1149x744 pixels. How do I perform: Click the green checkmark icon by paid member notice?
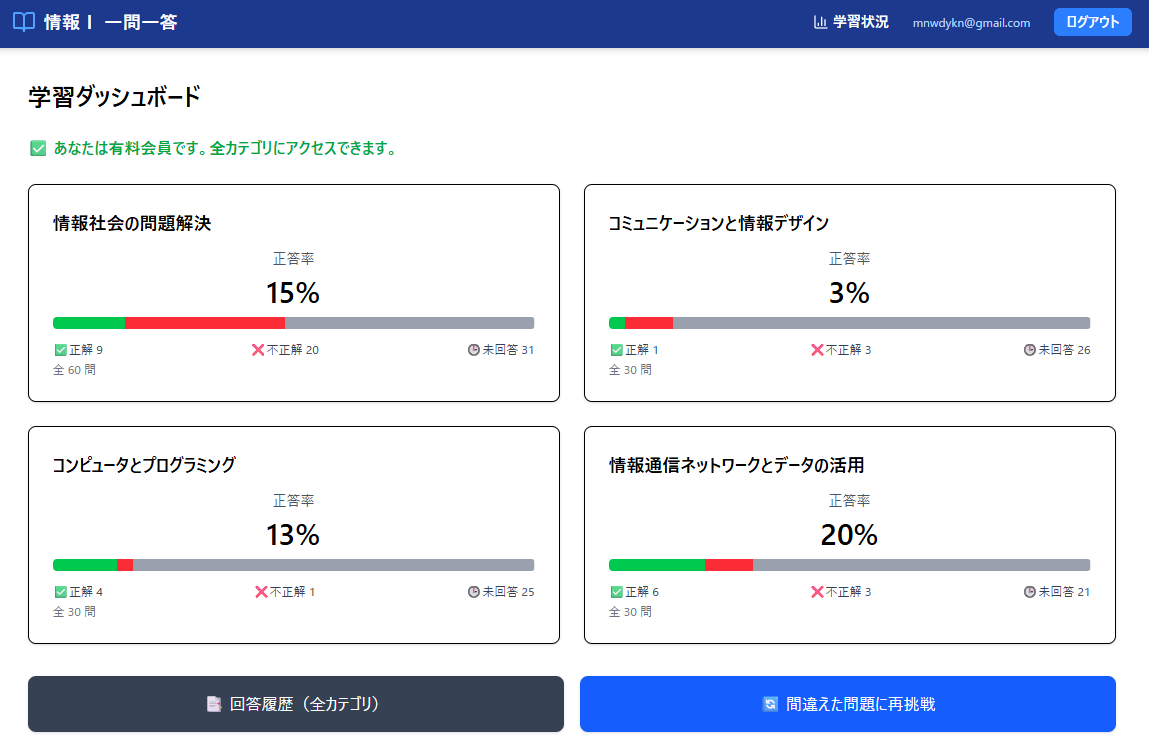(38, 149)
